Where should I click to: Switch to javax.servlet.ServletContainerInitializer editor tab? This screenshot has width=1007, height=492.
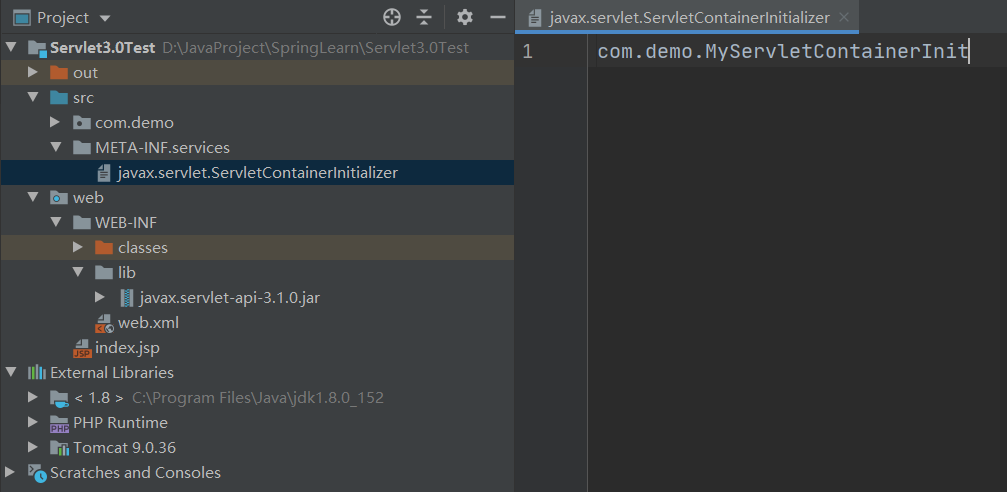click(x=687, y=17)
